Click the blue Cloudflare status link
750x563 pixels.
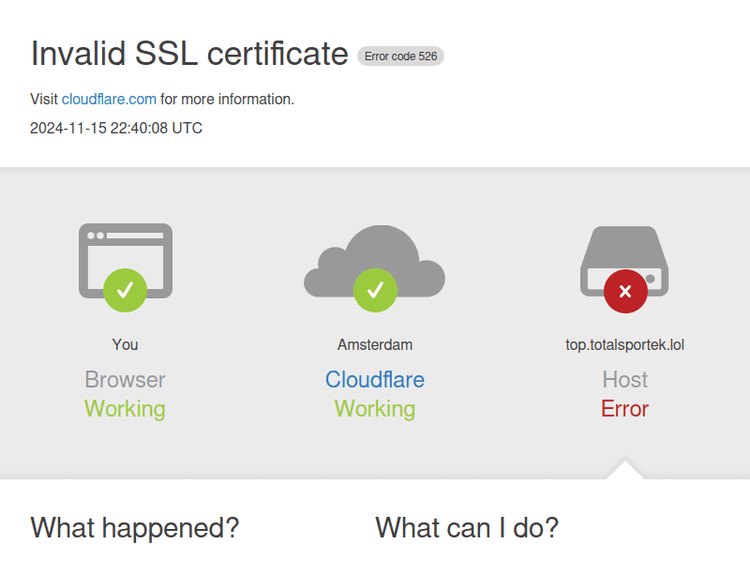tap(375, 380)
